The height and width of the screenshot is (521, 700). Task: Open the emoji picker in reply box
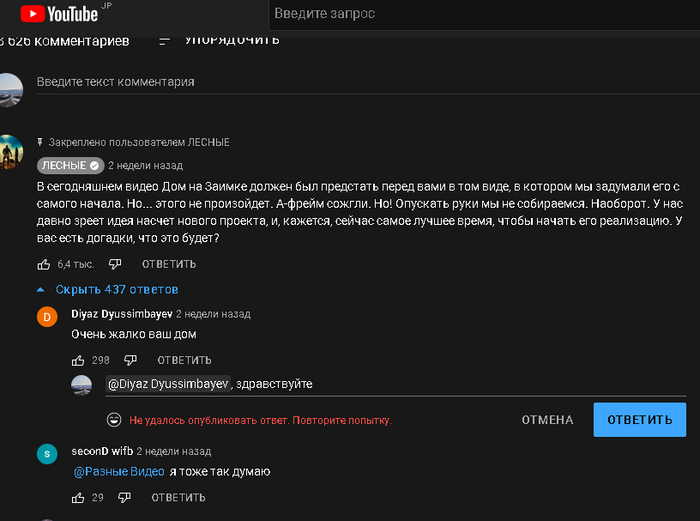point(114,419)
